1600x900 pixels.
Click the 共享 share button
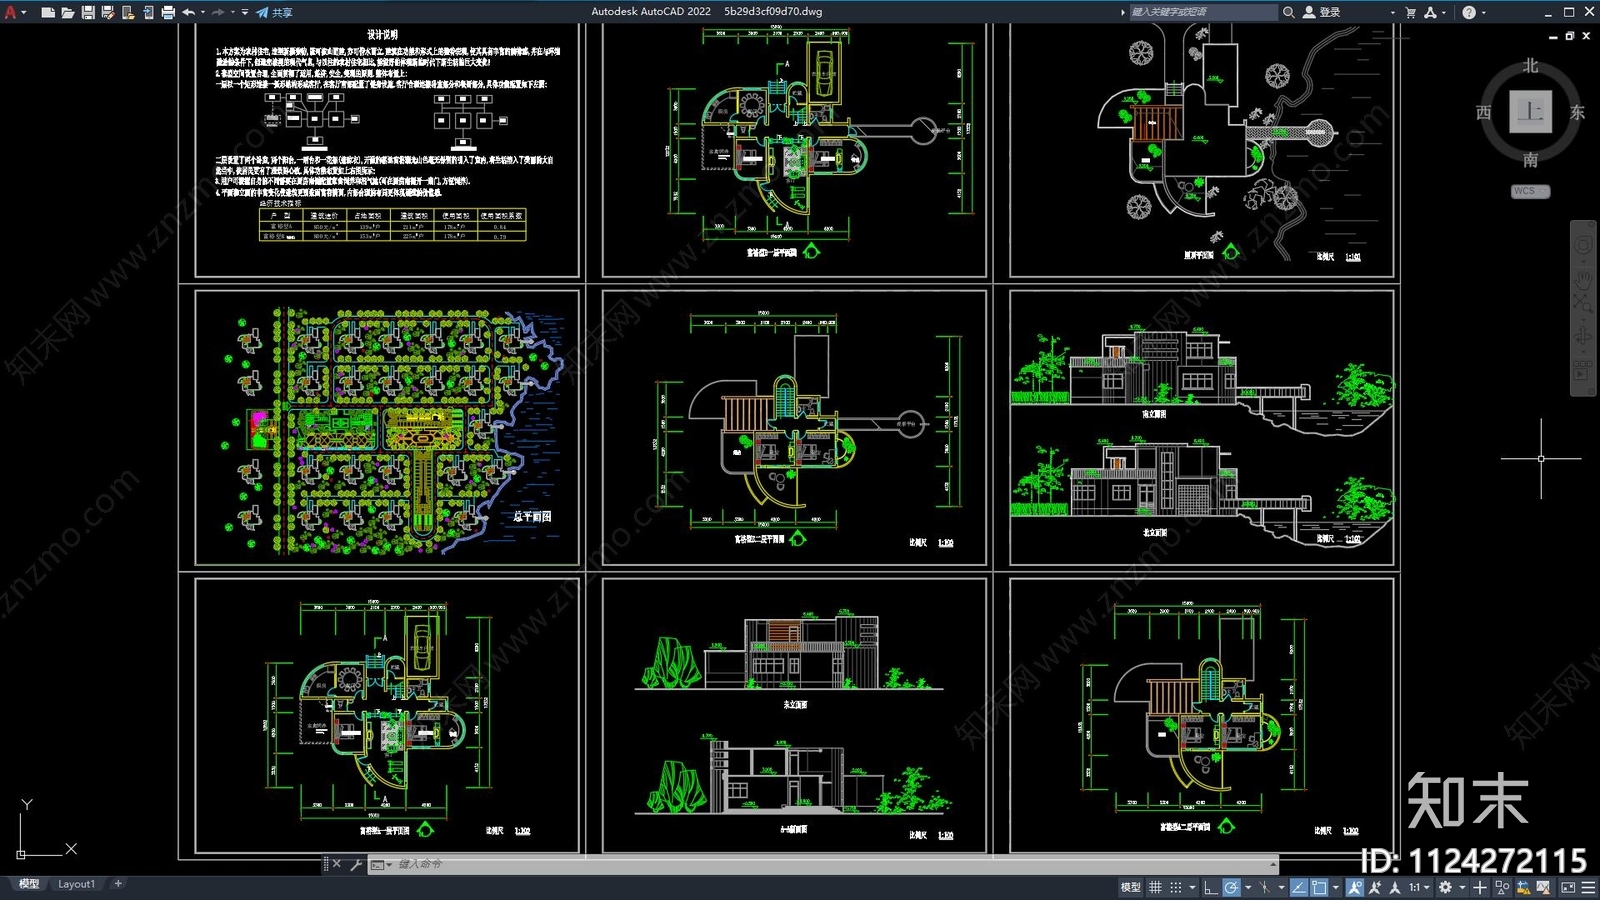(274, 12)
